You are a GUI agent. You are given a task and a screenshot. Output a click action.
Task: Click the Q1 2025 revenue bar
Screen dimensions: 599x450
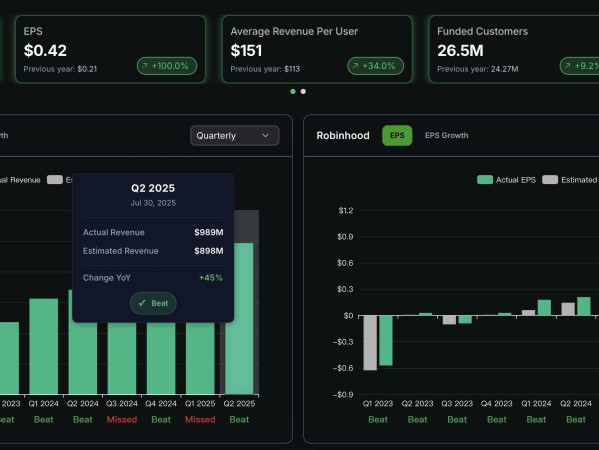click(x=200, y=358)
